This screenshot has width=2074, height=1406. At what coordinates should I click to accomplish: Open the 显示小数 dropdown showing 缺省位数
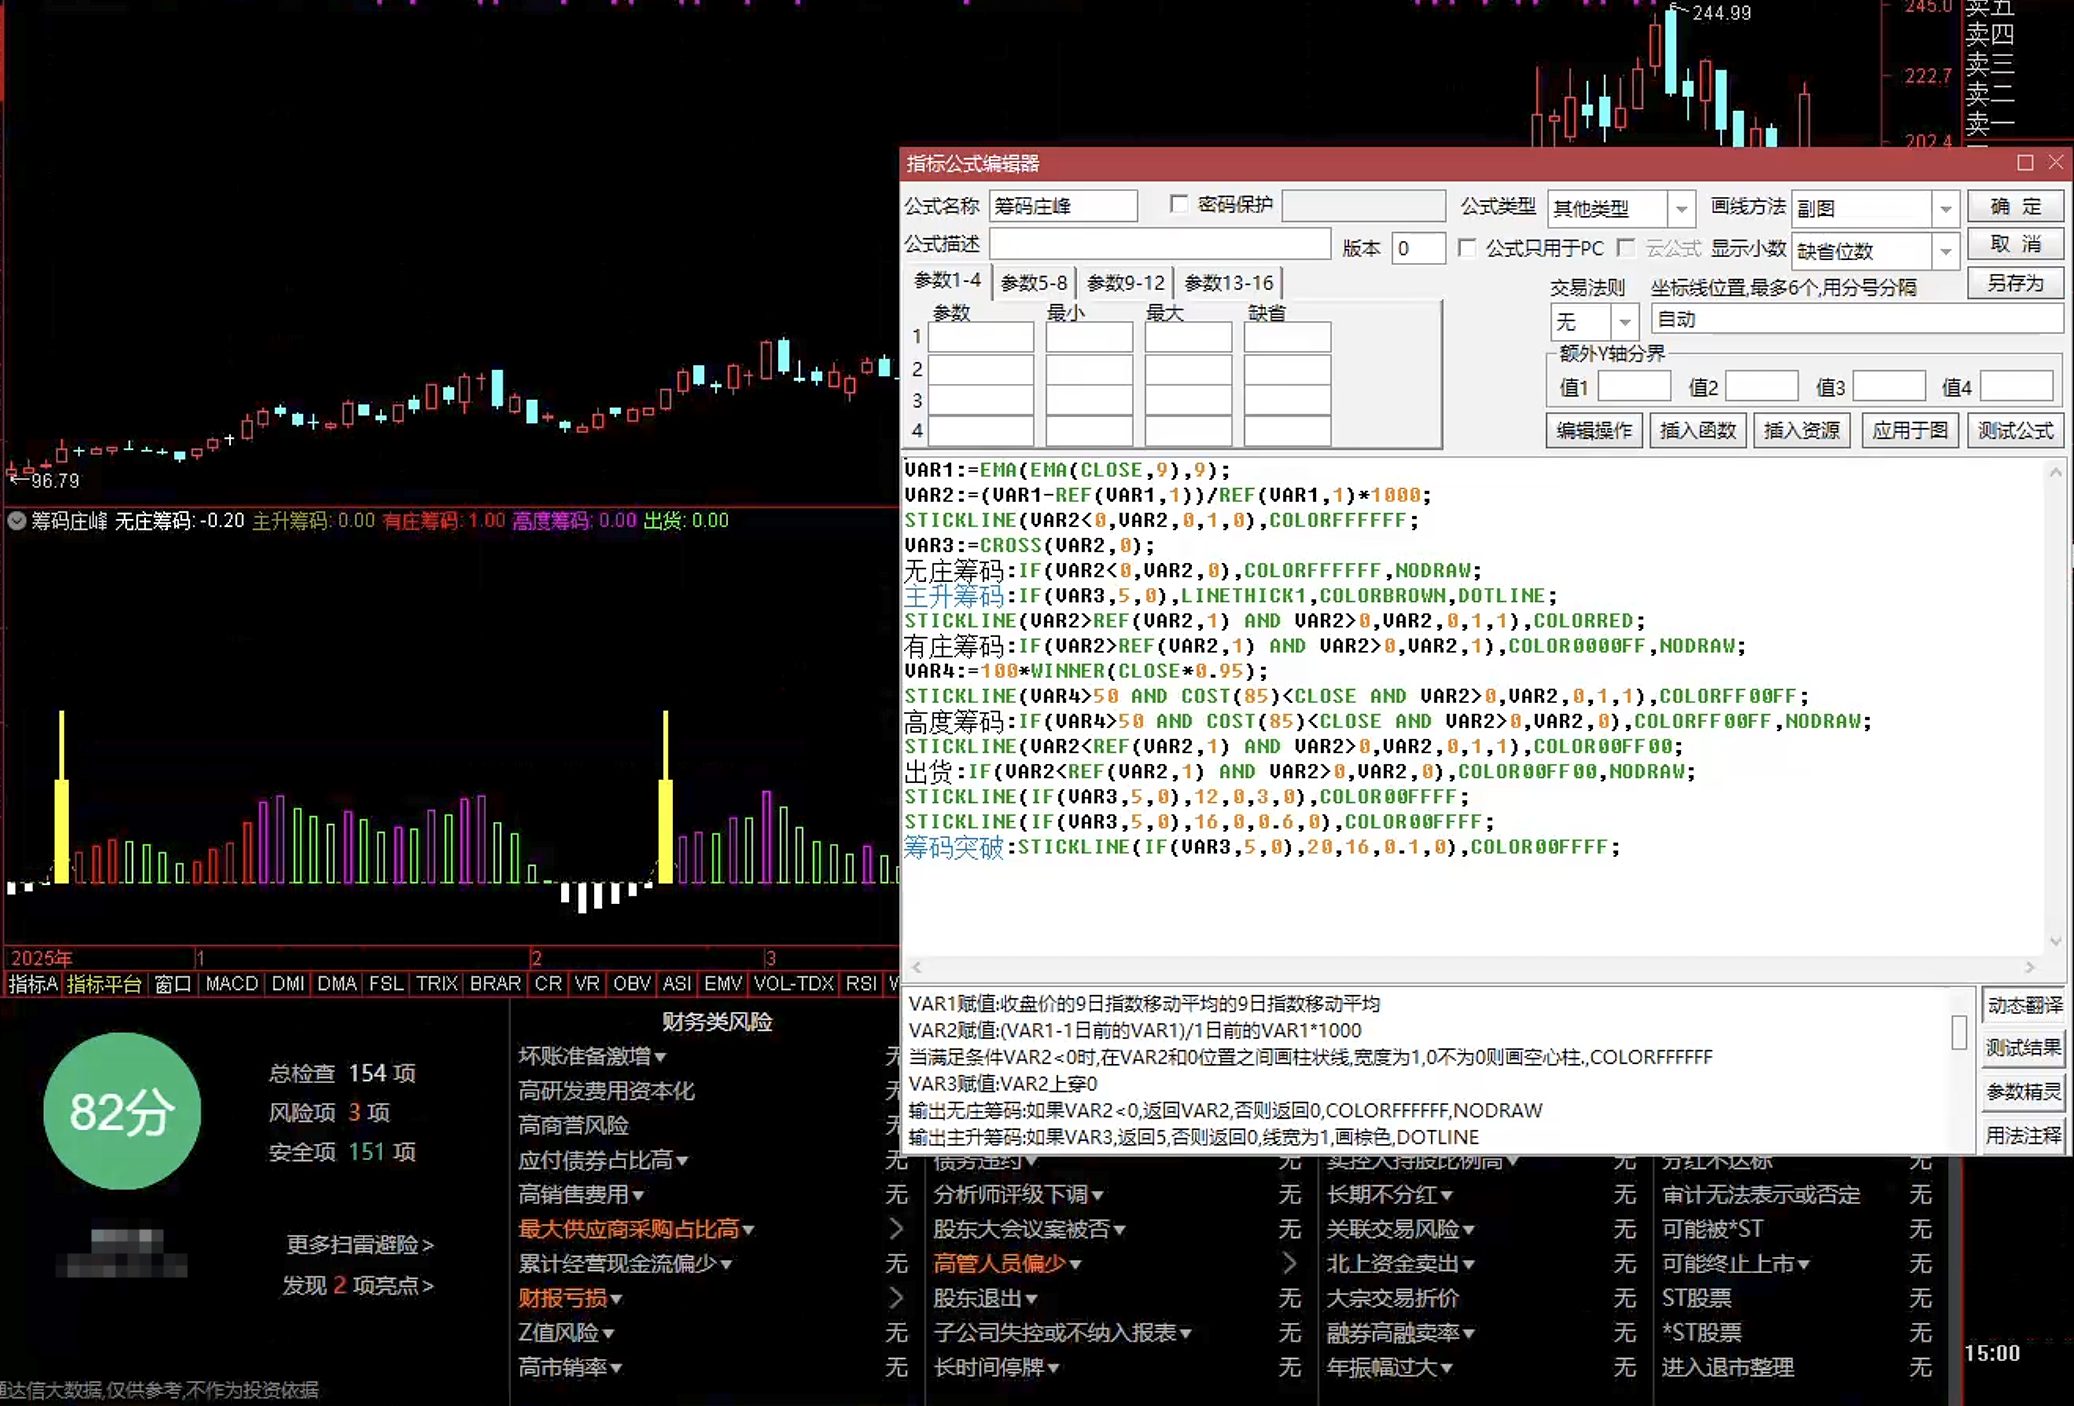click(x=1945, y=250)
